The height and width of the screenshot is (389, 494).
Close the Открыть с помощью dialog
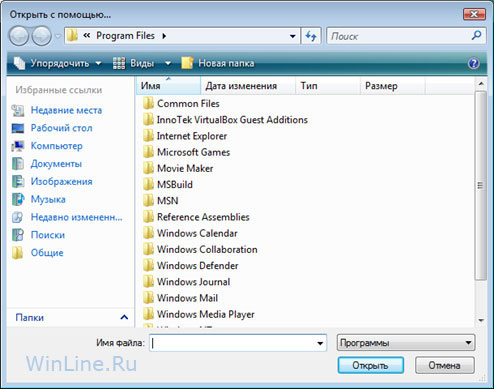tap(474, 14)
